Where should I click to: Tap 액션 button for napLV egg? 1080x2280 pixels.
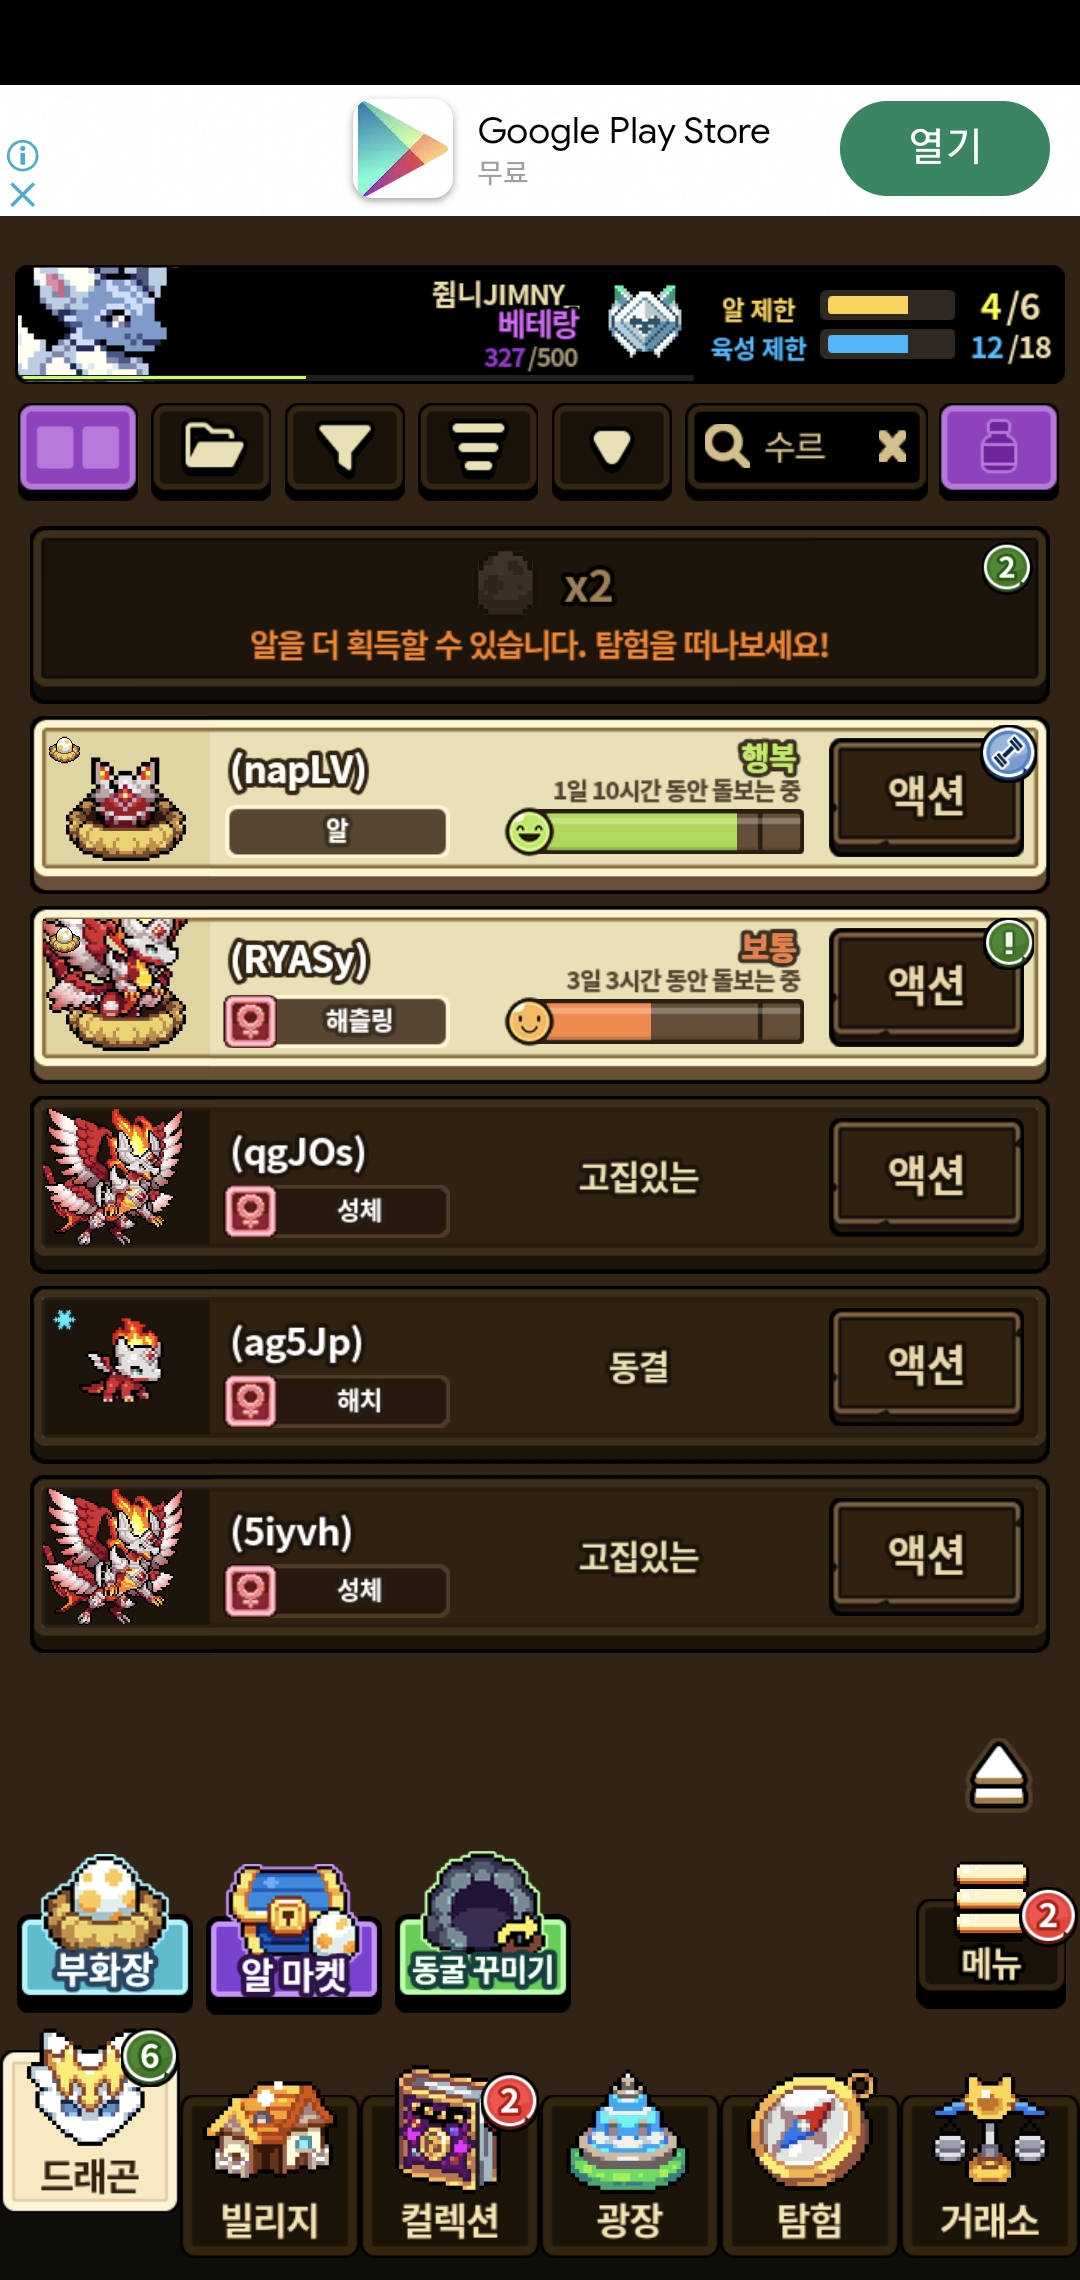point(927,796)
